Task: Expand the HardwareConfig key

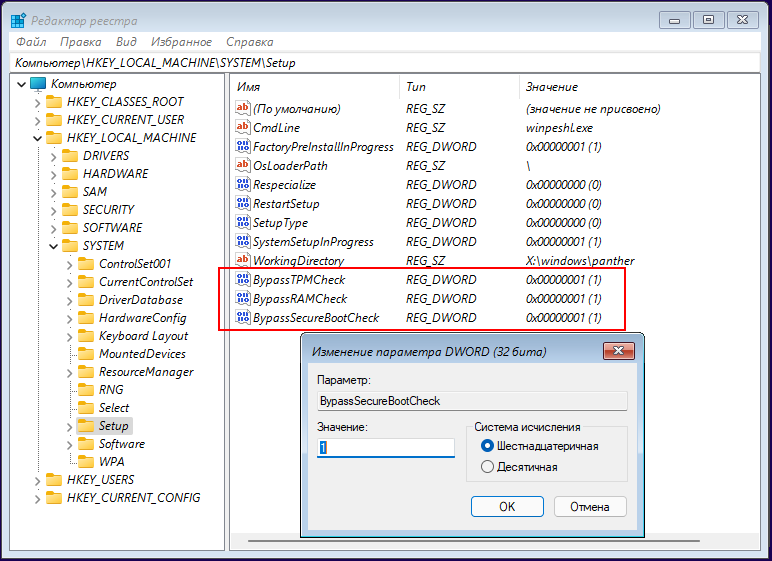Action: tap(69, 319)
